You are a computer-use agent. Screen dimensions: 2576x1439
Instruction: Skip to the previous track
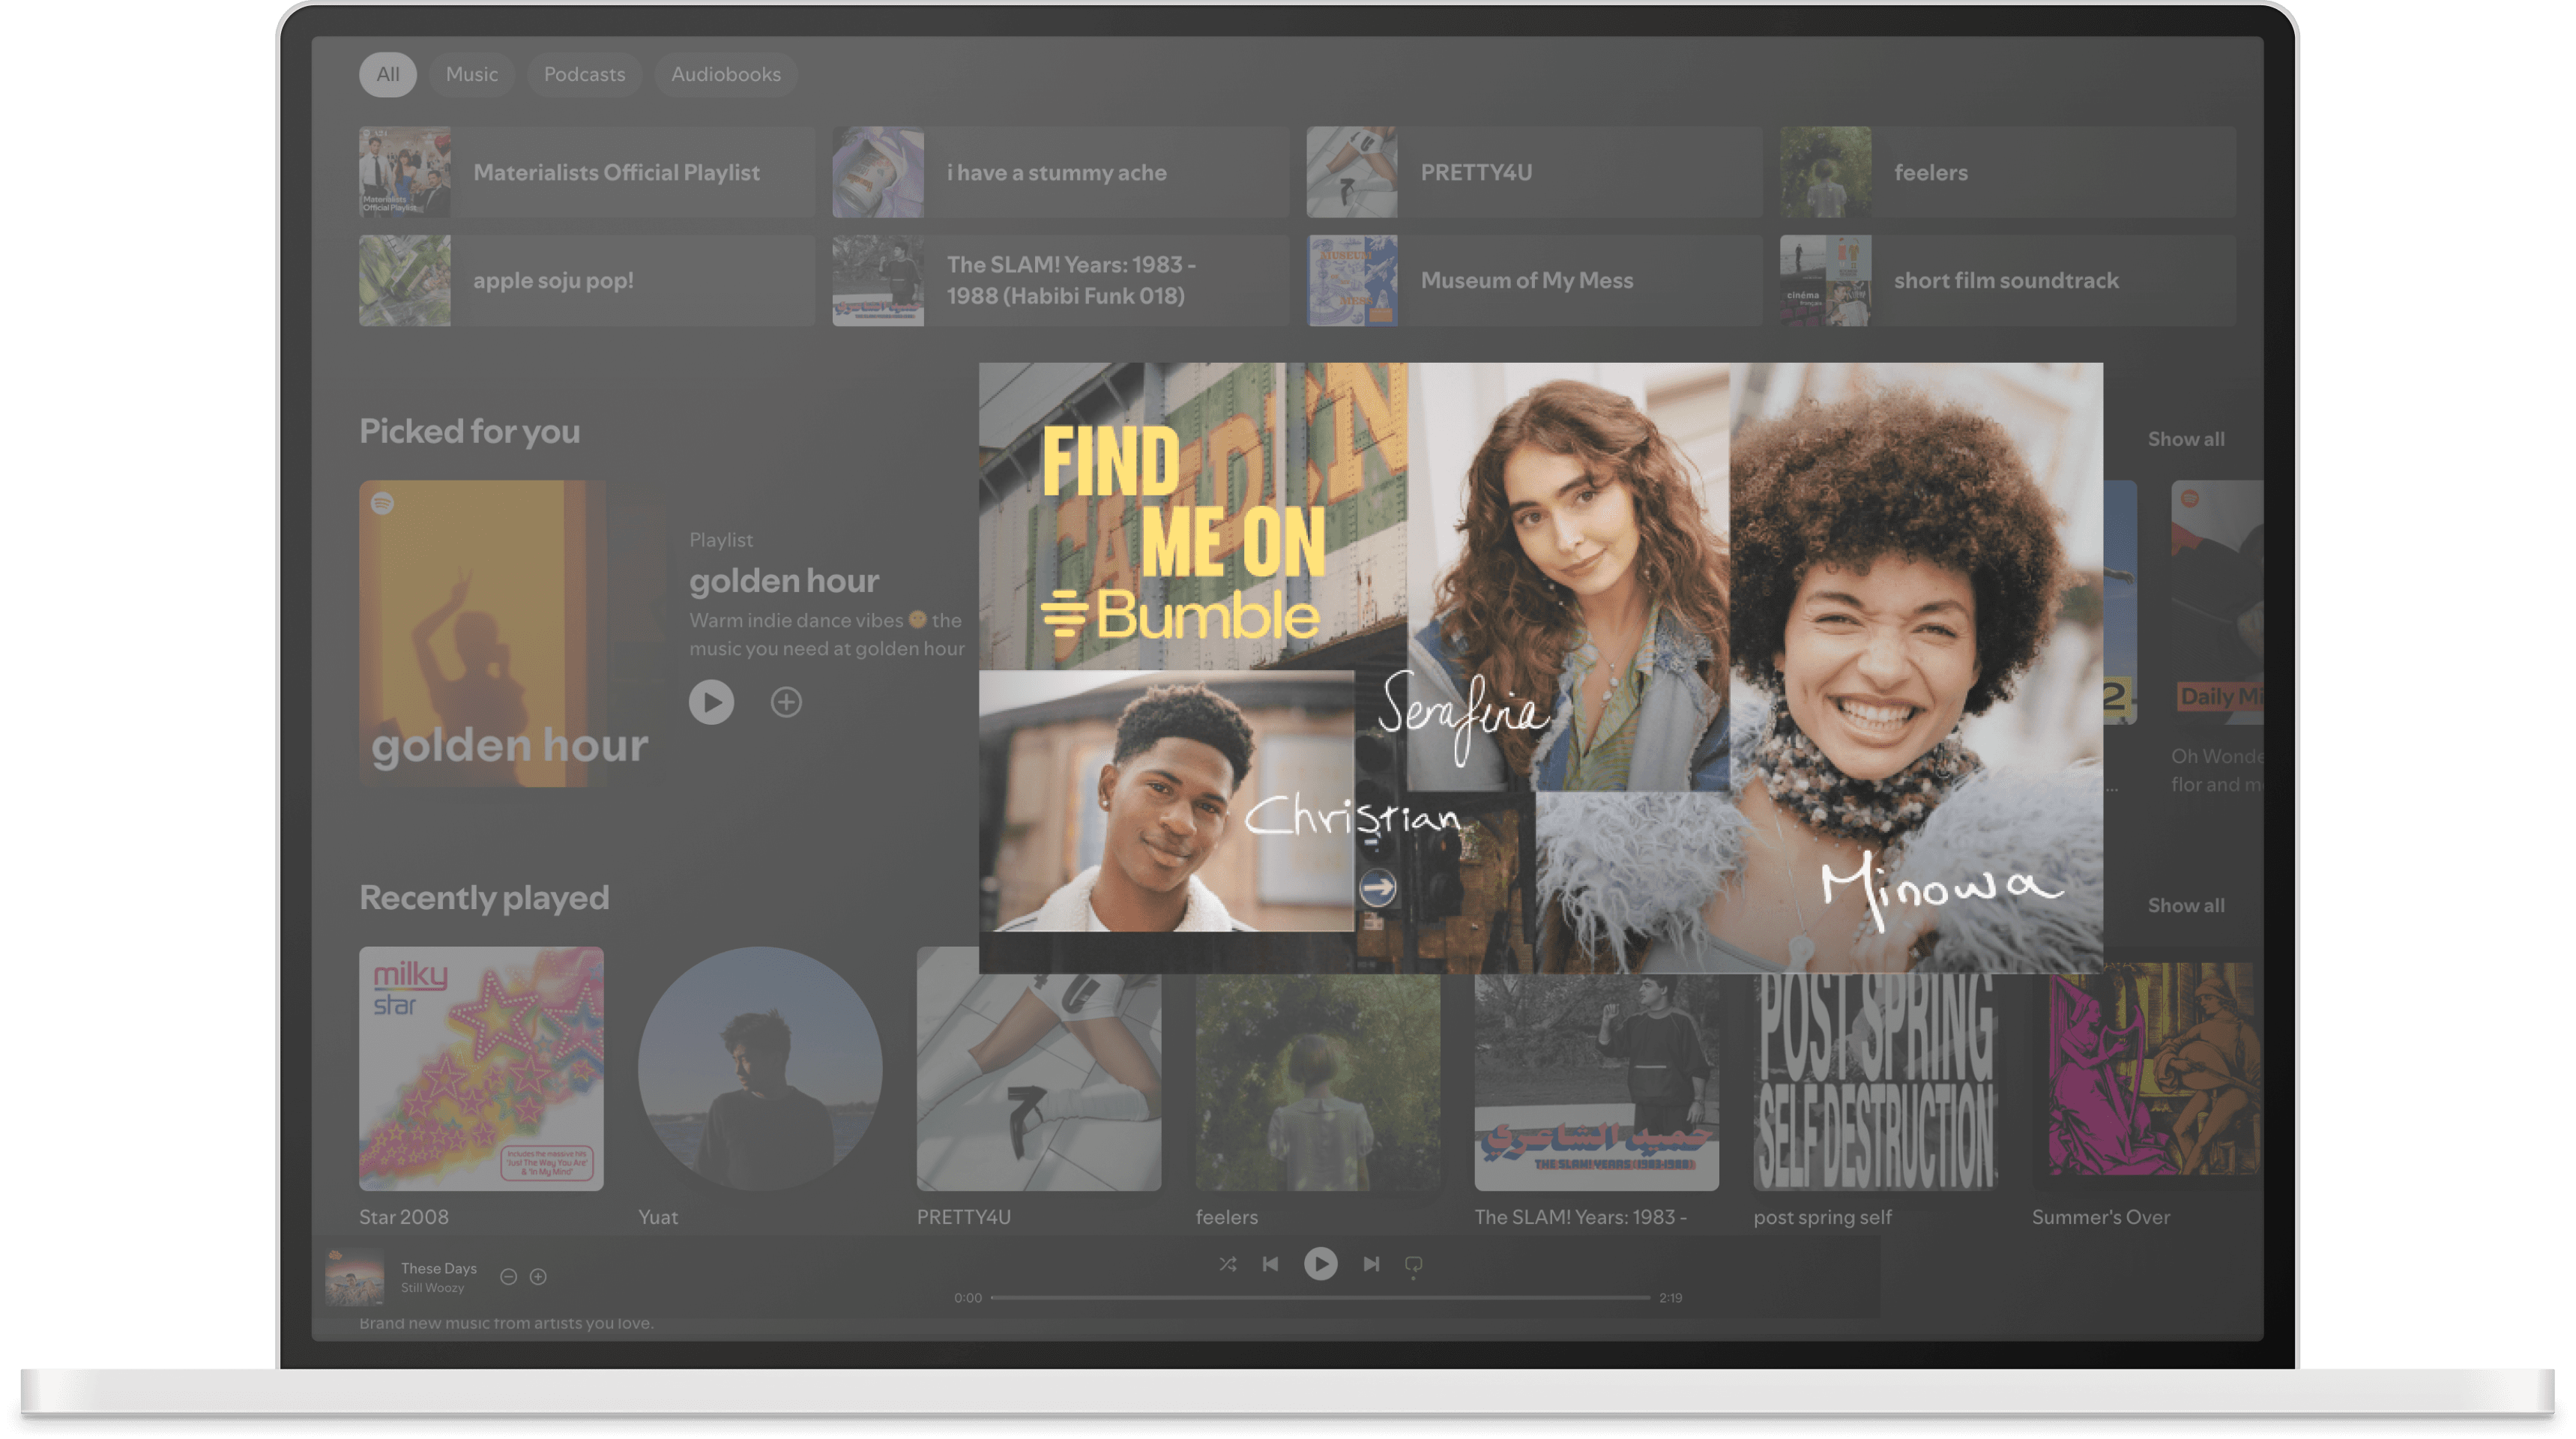click(1270, 1264)
